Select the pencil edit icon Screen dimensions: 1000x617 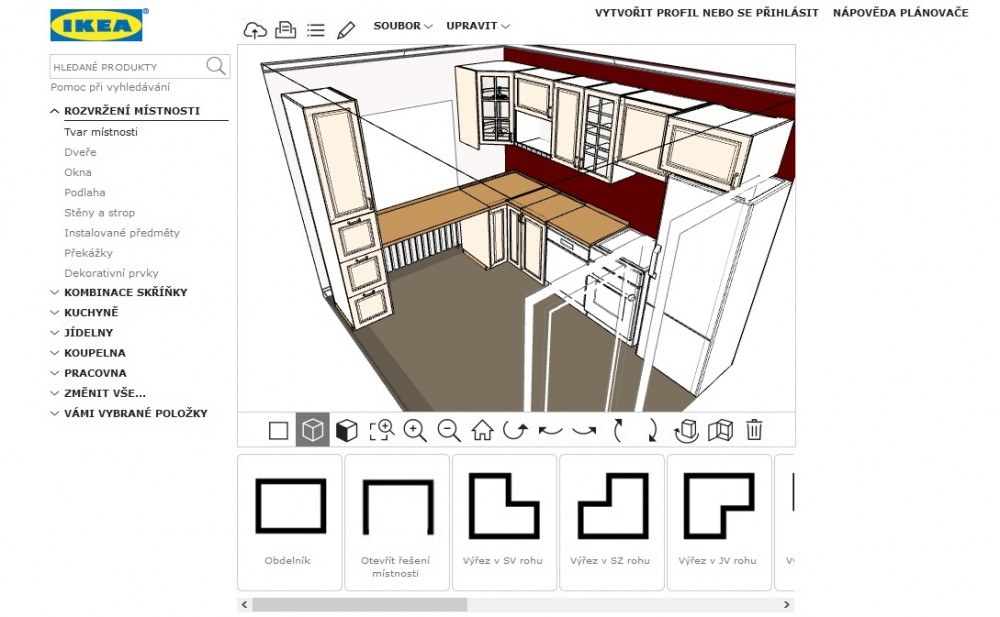pyautogui.click(x=346, y=30)
